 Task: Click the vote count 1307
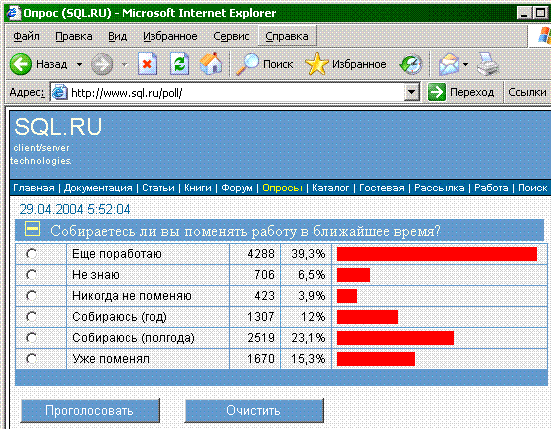tap(261, 317)
